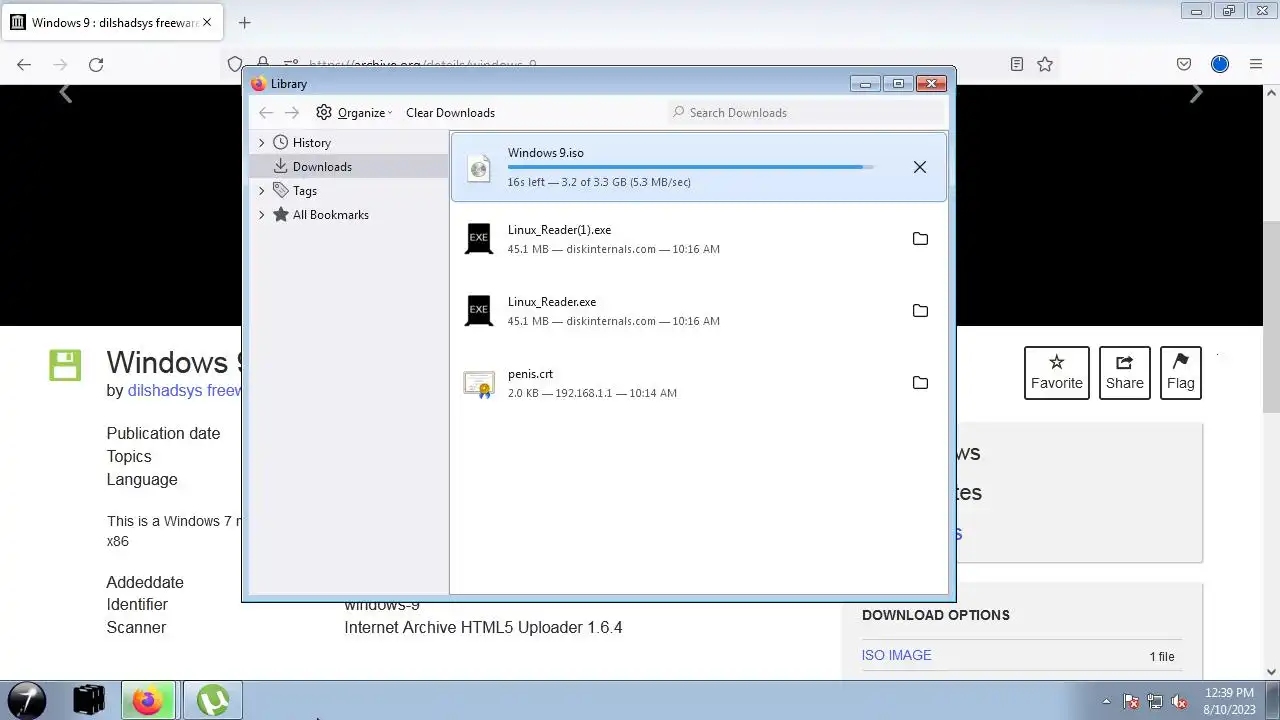Click the Windows 9.iso download progress bar
The image size is (1280, 720).
coord(690,167)
